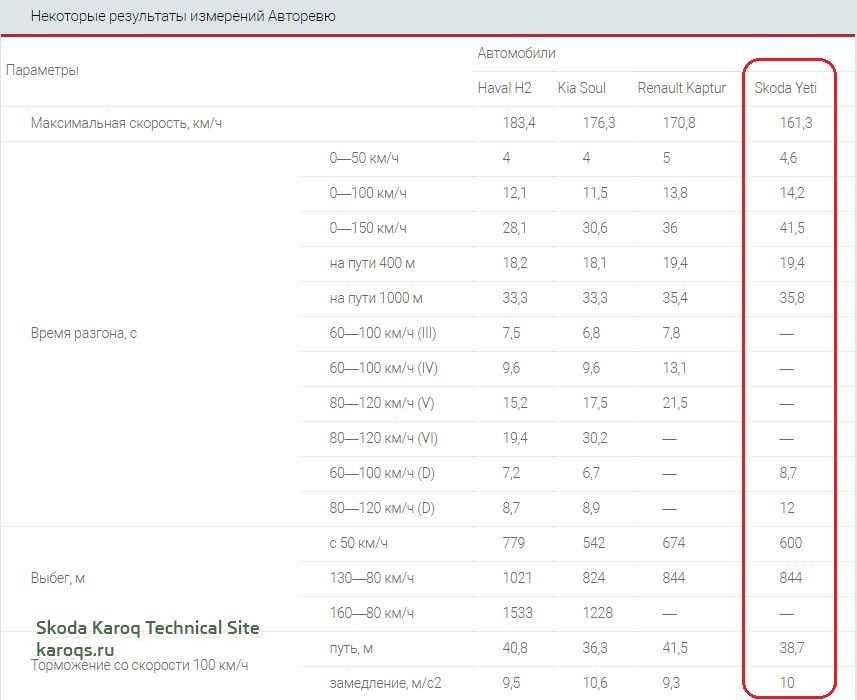Select the "0—150 км/ч" row label

click(368, 228)
